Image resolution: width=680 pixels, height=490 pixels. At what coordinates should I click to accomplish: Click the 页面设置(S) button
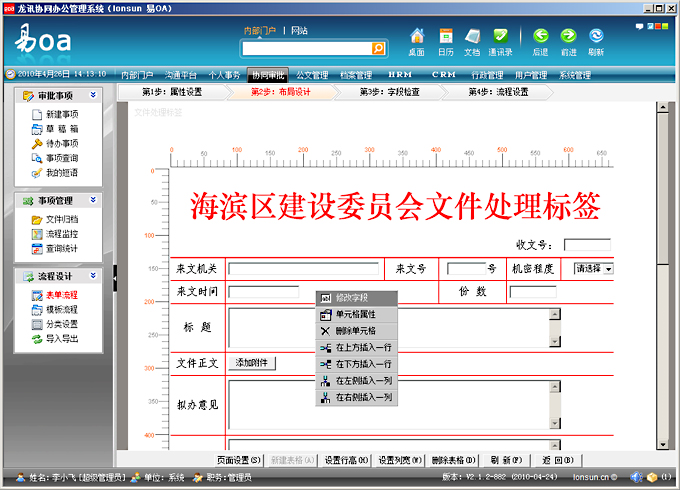click(x=239, y=461)
